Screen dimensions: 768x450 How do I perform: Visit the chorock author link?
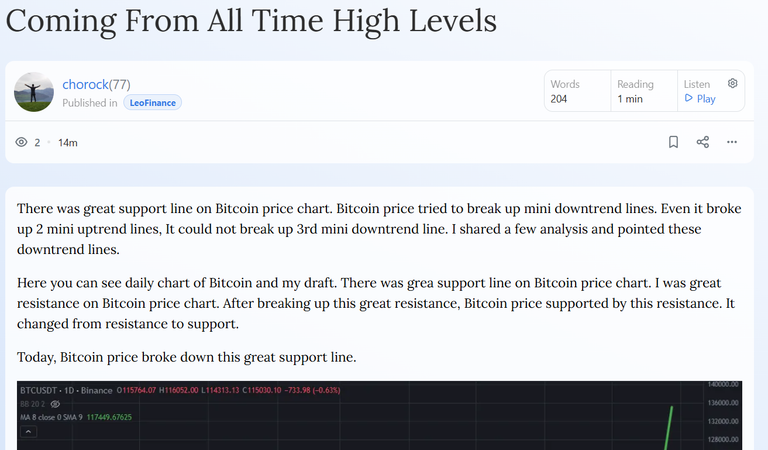[85, 84]
